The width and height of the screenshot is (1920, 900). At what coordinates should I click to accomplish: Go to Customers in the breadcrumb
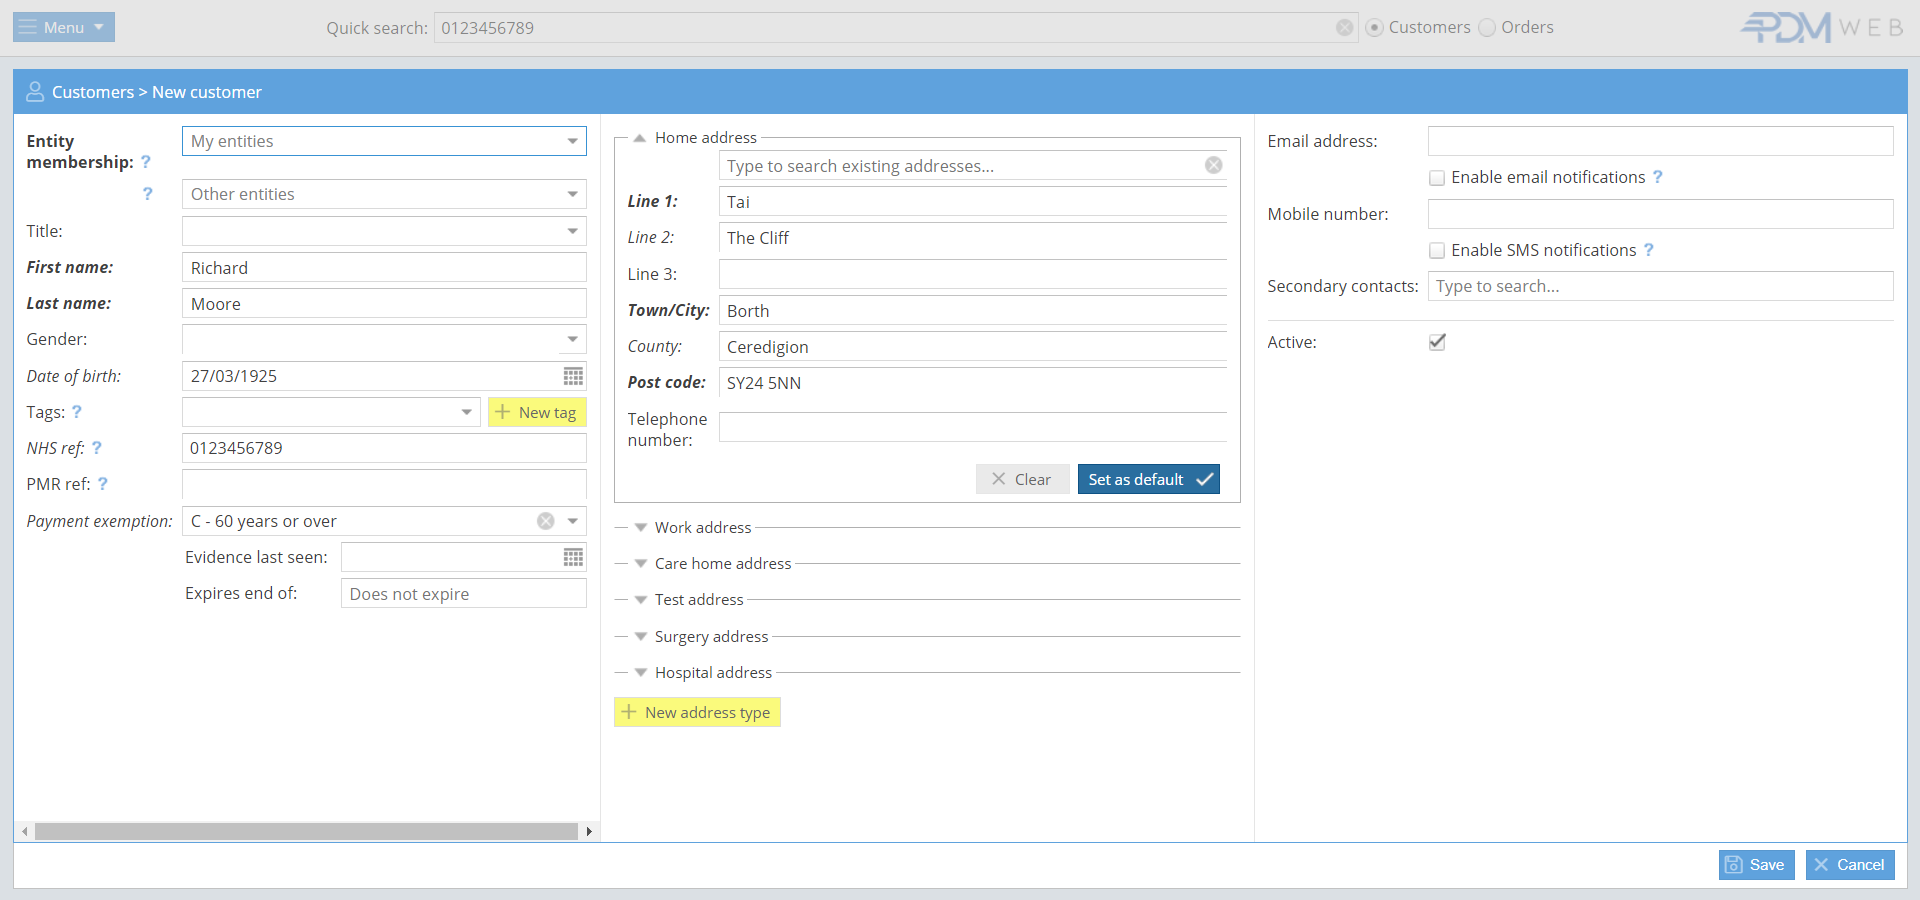click(92, 92)
